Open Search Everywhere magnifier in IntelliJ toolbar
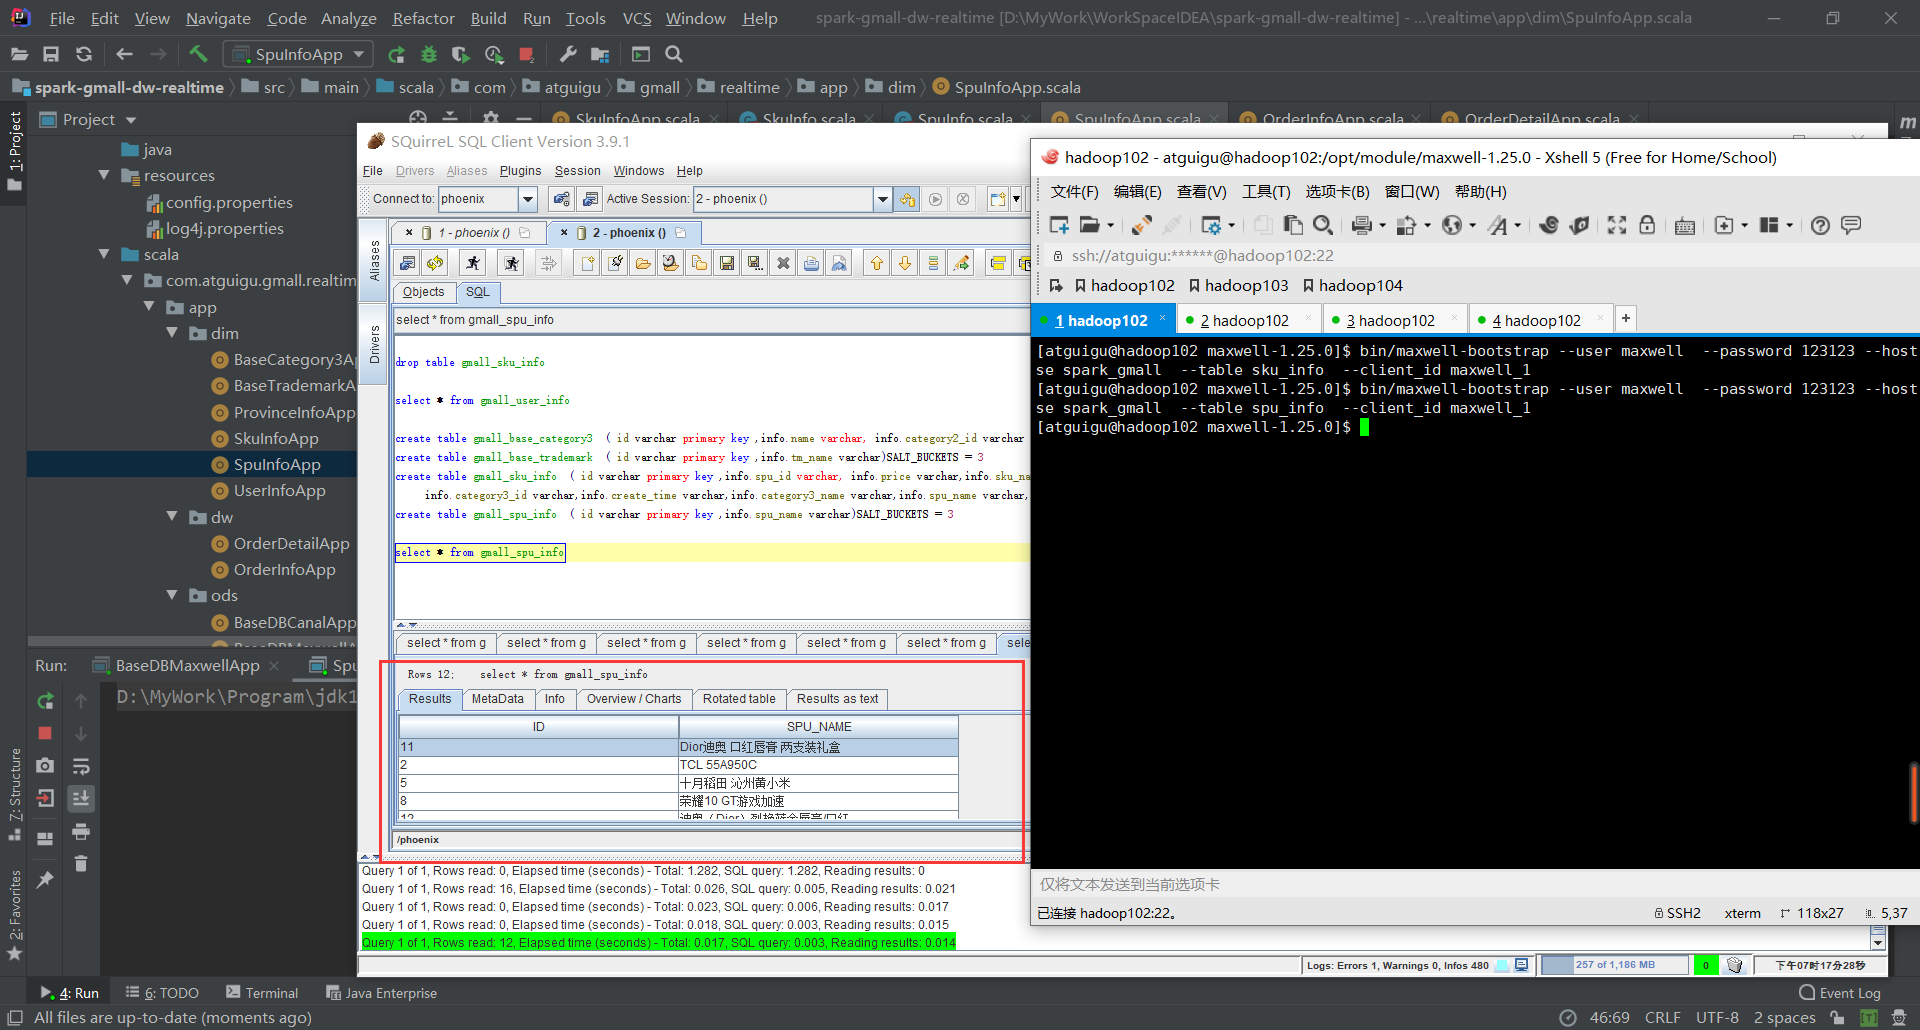 point(674,54)
